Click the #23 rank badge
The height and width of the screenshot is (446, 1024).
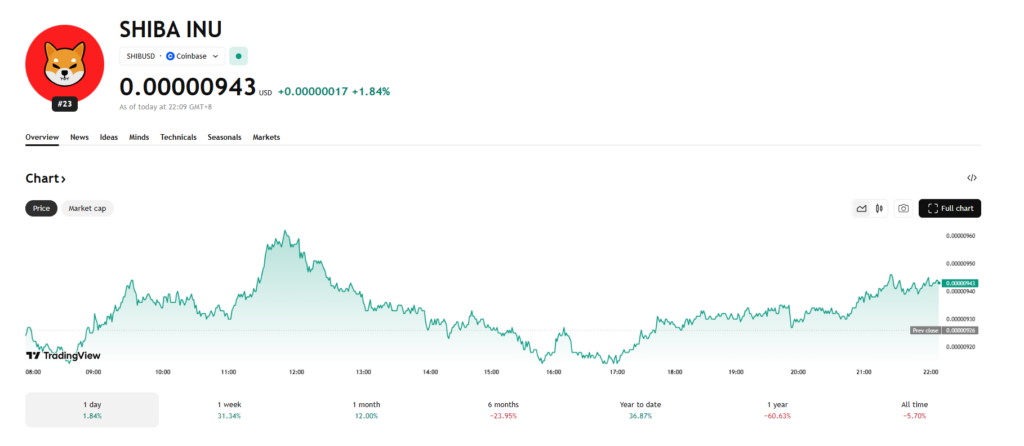(x=65, y=103)
